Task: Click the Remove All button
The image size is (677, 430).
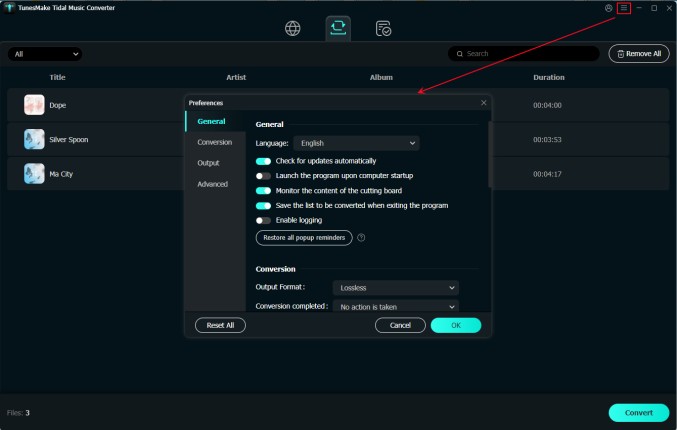Action: tap(639, 54)
